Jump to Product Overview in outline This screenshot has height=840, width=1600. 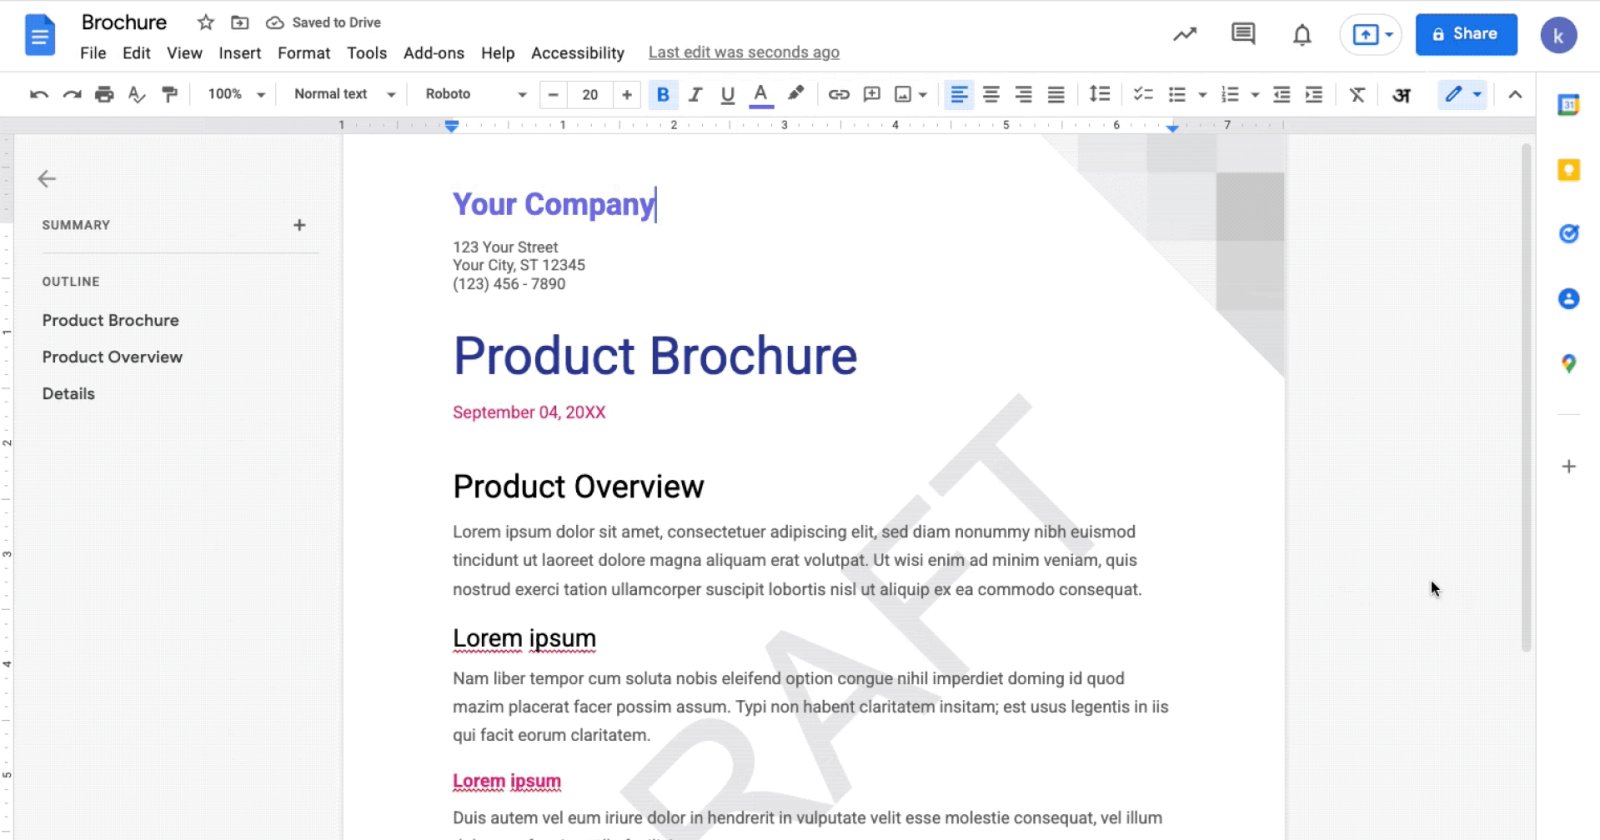tap(112, 357)
